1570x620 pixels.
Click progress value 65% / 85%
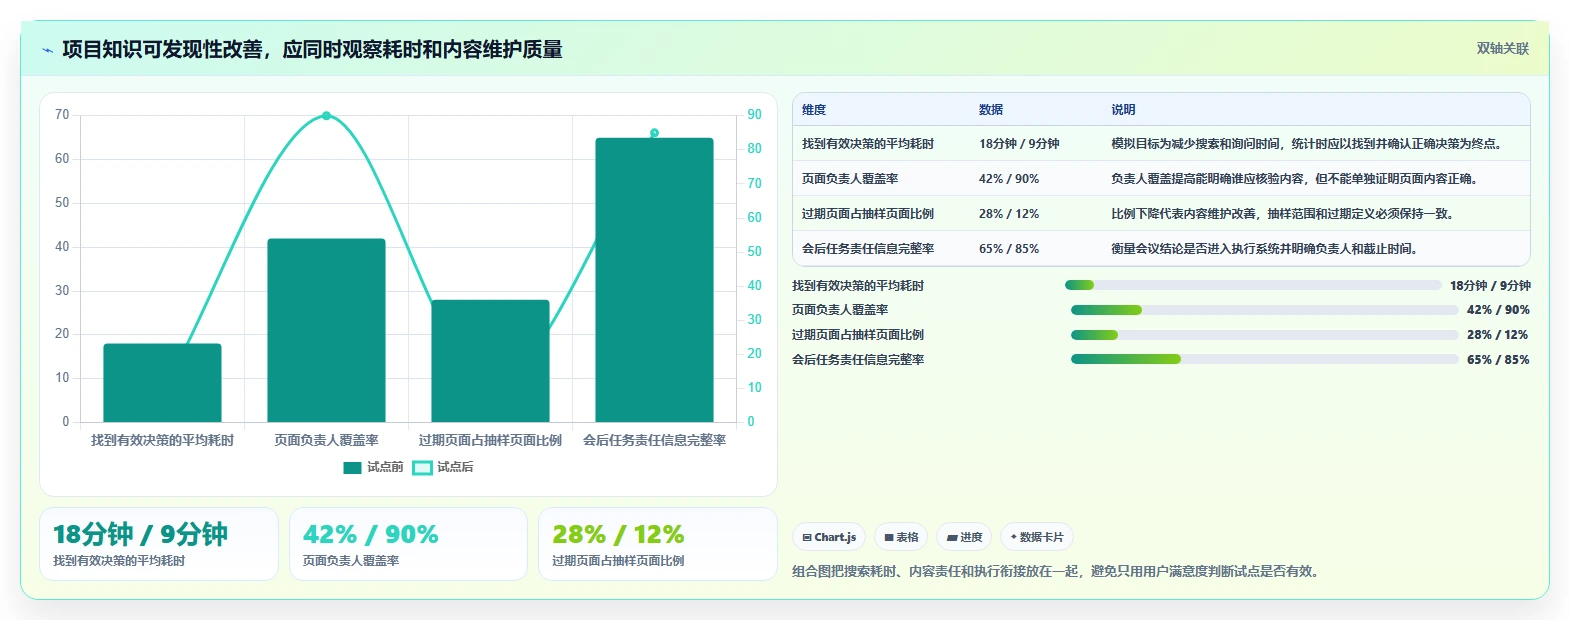pos(1498,360)
